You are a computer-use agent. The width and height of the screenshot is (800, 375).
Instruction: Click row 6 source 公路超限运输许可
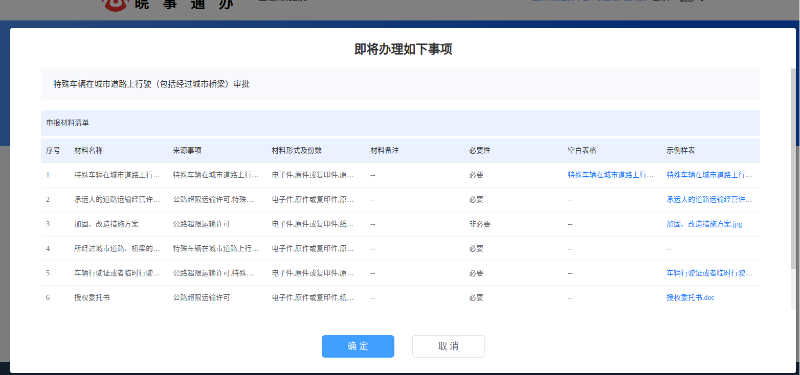click(x=201, y=297)
